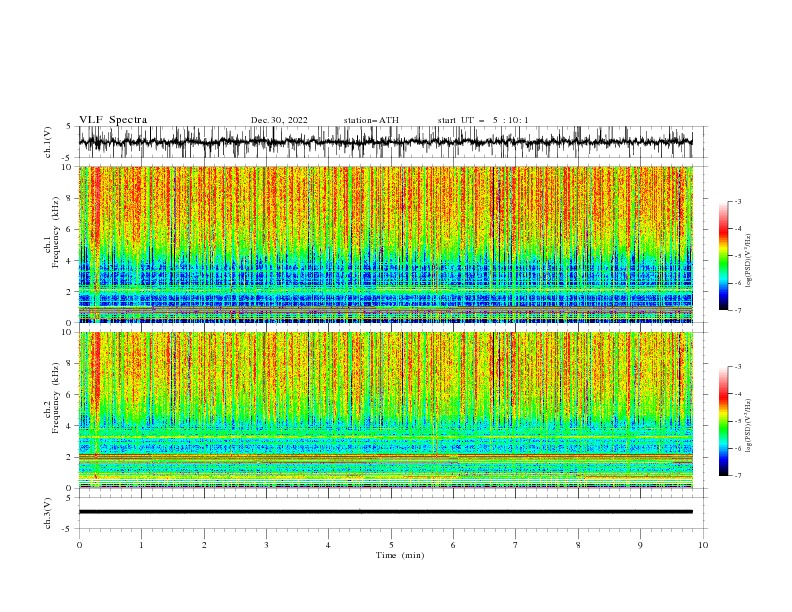Click the "-5" tick on ch.2 colorbar
Image resolution: width=792 pixels, height=612 pixels.
(x=738, y=421)
